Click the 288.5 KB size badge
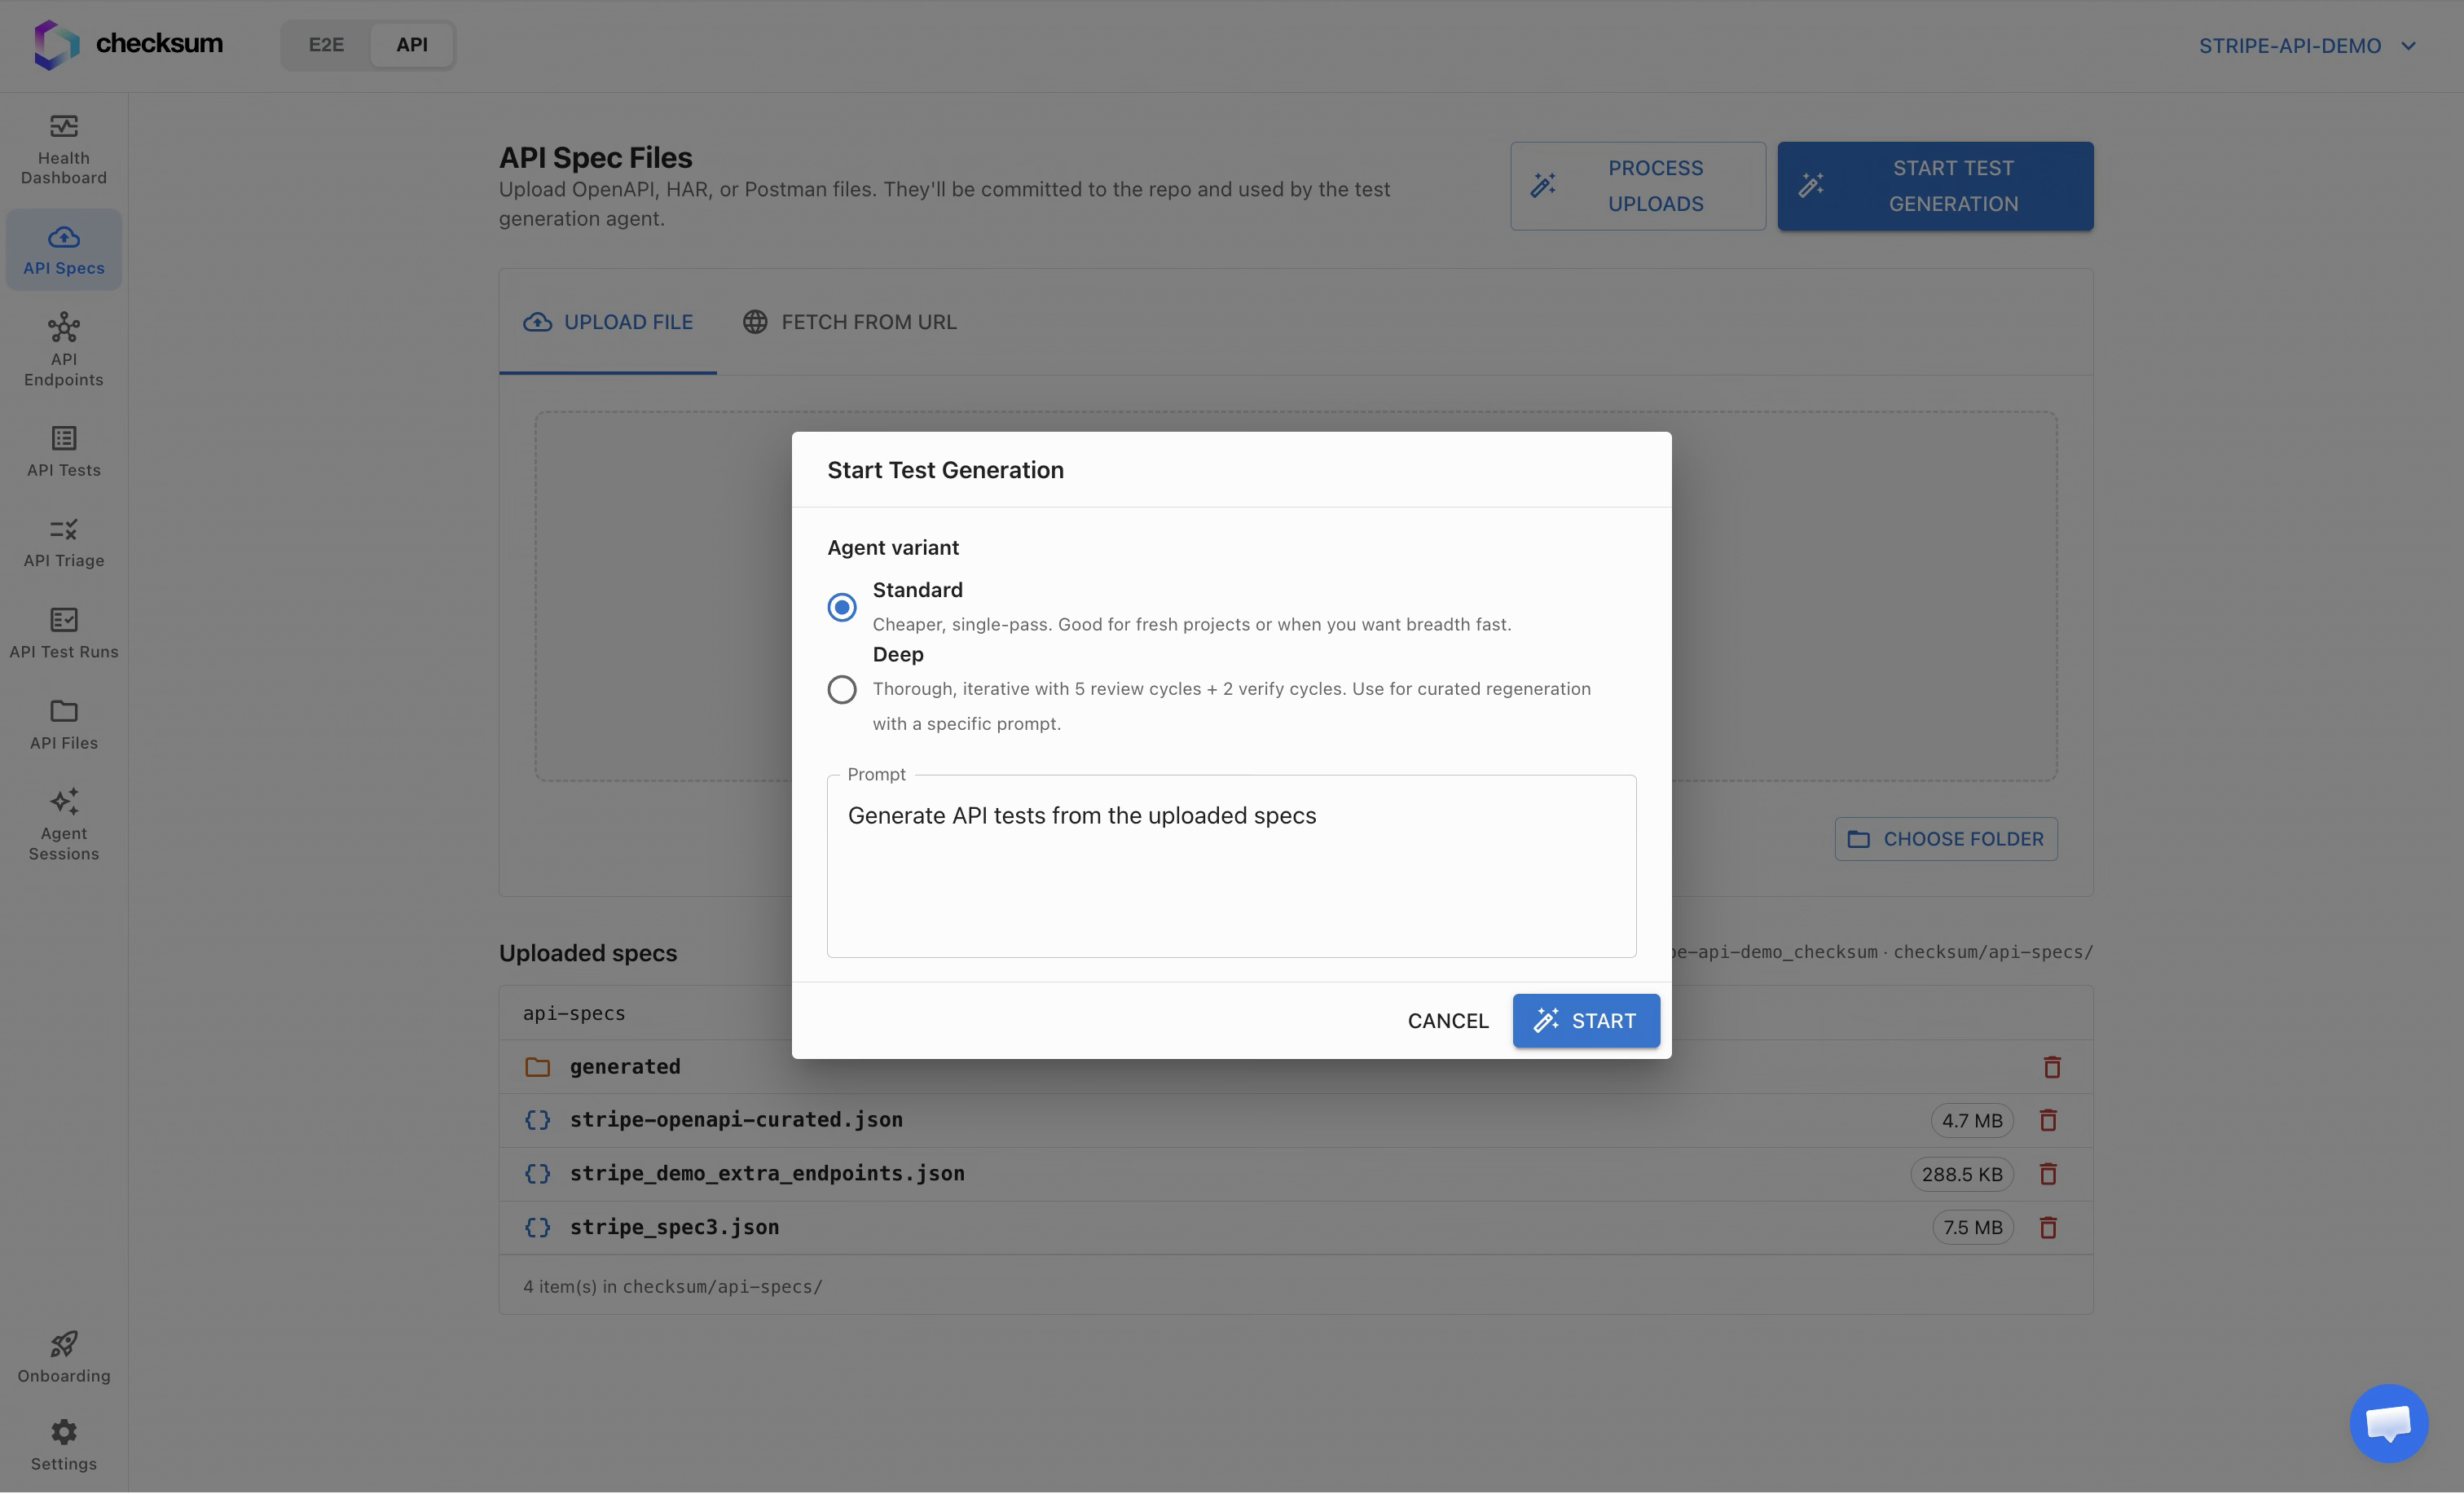The image size is (2464, 1494). point(1962,1174)
